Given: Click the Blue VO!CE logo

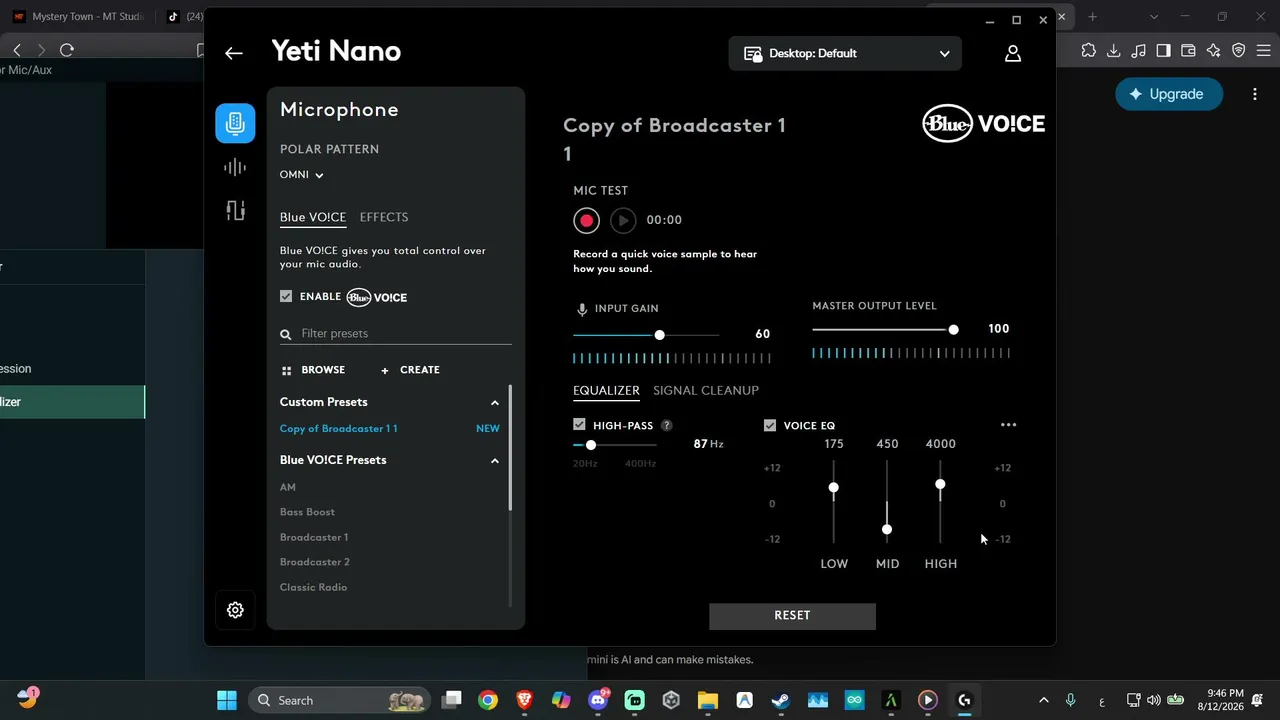Looking at the screenshot, I should (983, 124).
